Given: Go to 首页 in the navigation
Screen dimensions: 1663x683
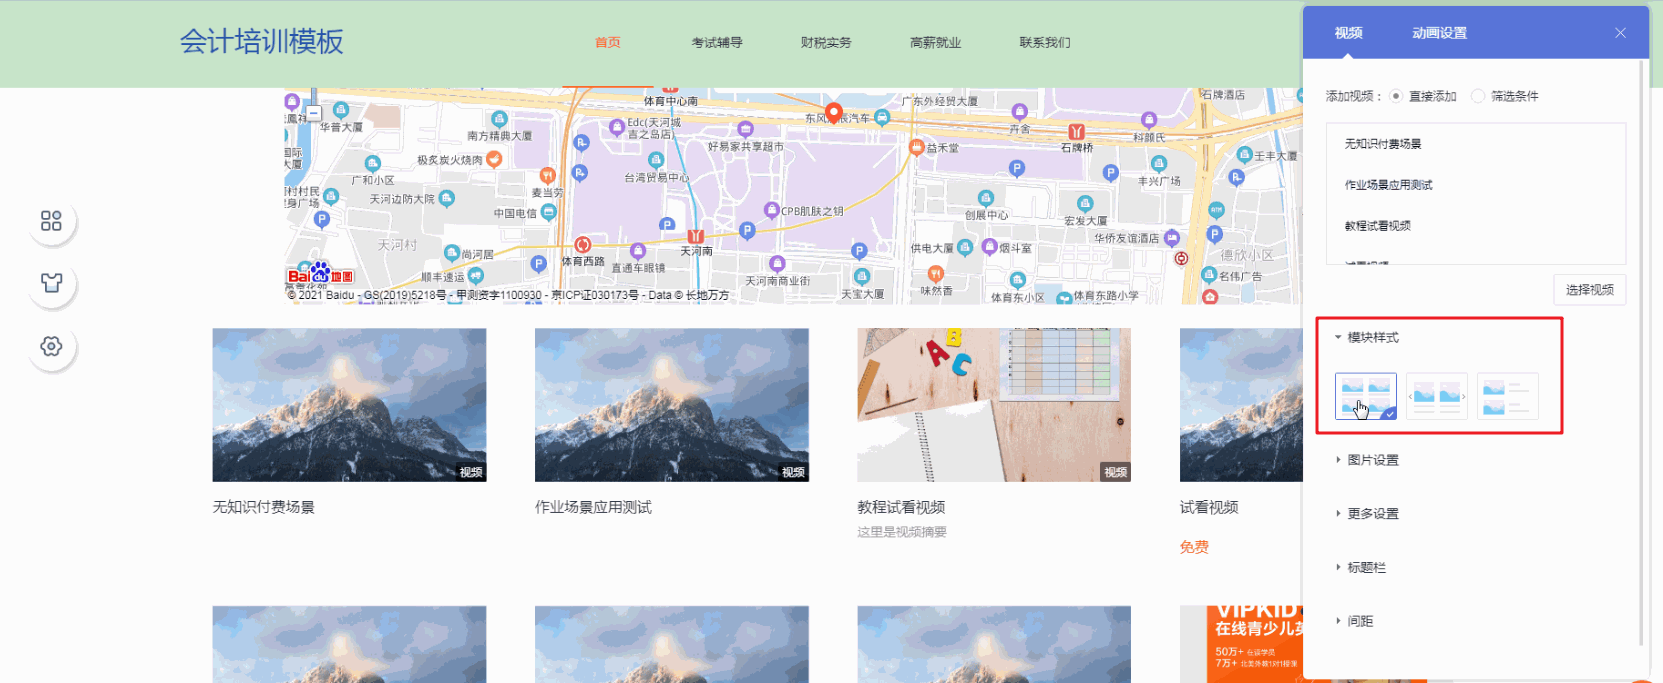Looking at the screenshot, I should [608, 43].
